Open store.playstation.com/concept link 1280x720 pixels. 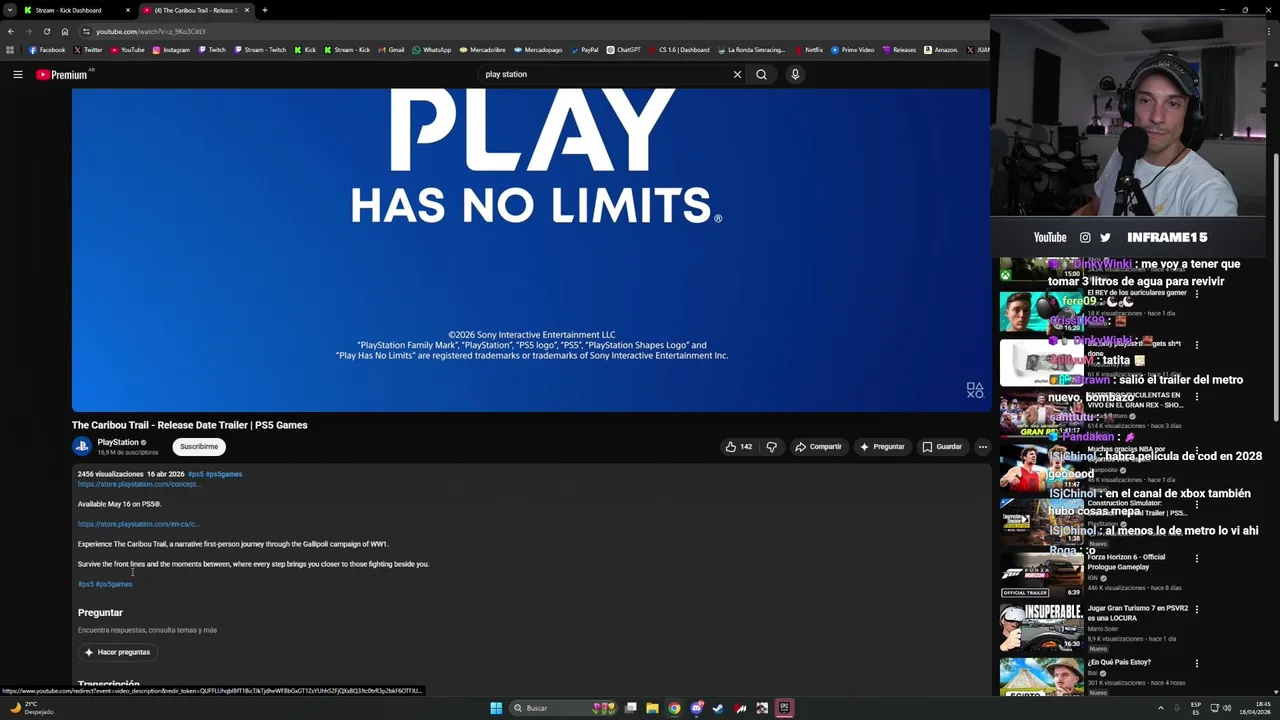pos(139,484)
